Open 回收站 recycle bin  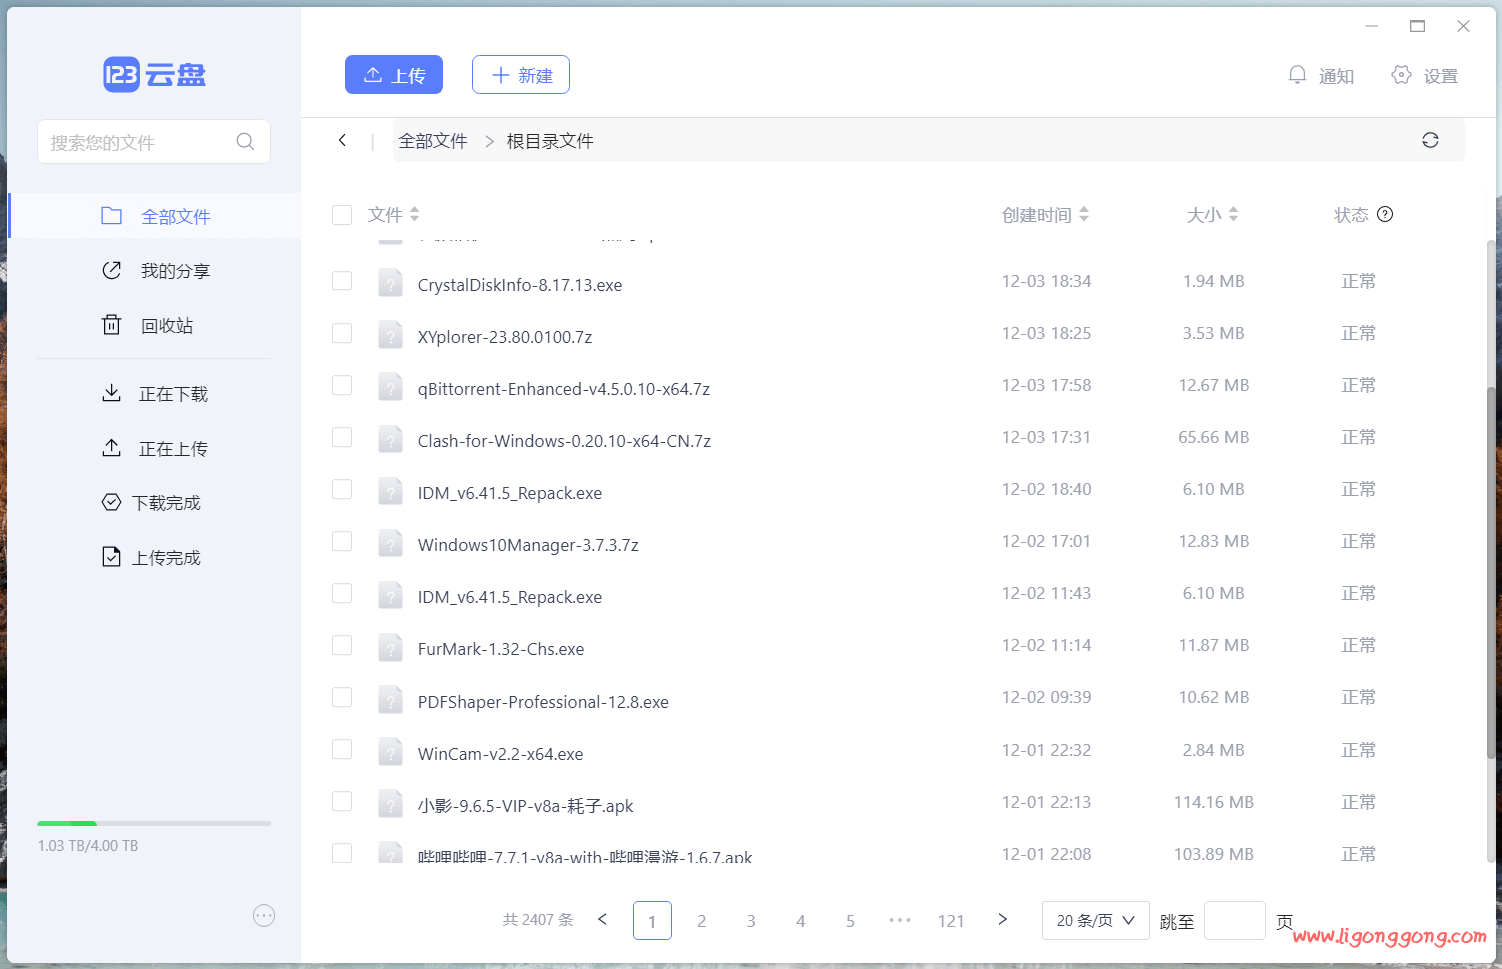point(147,325)
